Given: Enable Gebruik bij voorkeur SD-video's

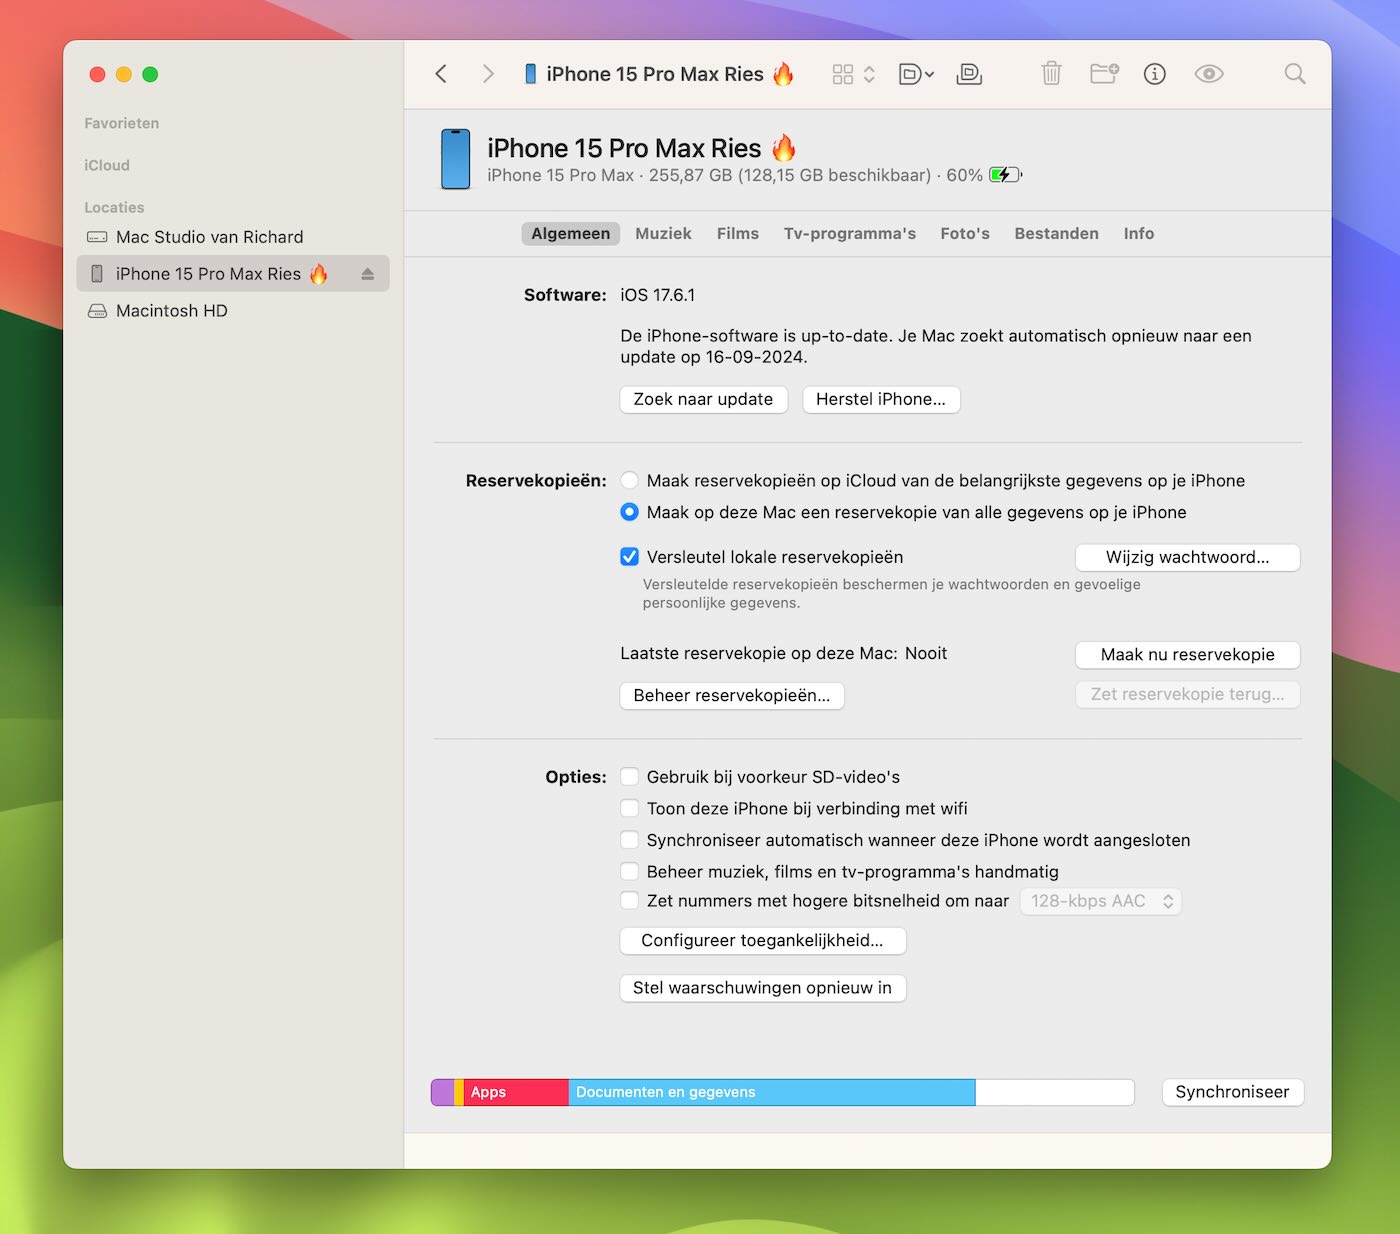Looking at the screenshot, I should pos(630,777).
